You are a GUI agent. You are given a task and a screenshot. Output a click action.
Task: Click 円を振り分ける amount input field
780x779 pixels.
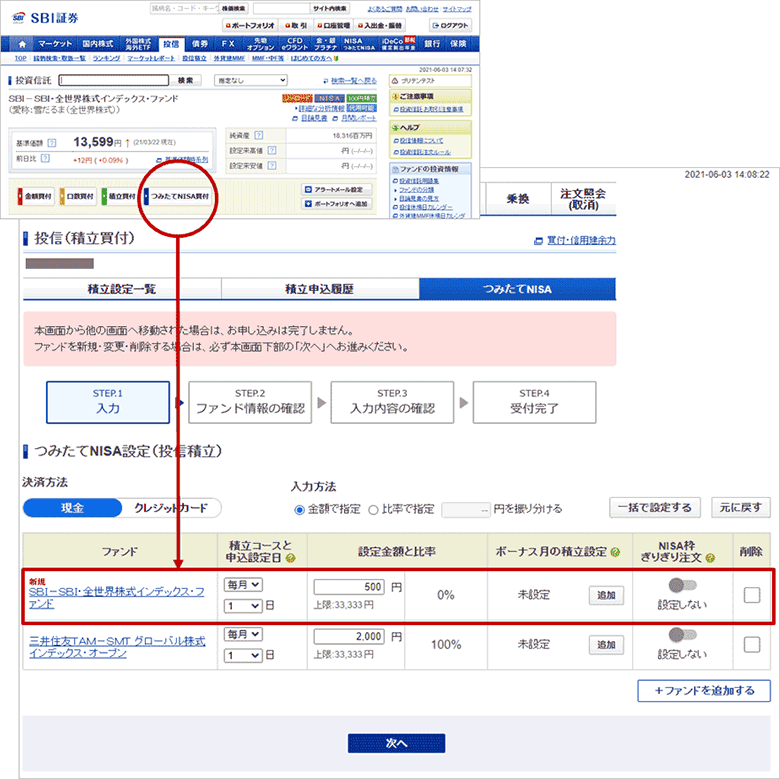[466, 510]
